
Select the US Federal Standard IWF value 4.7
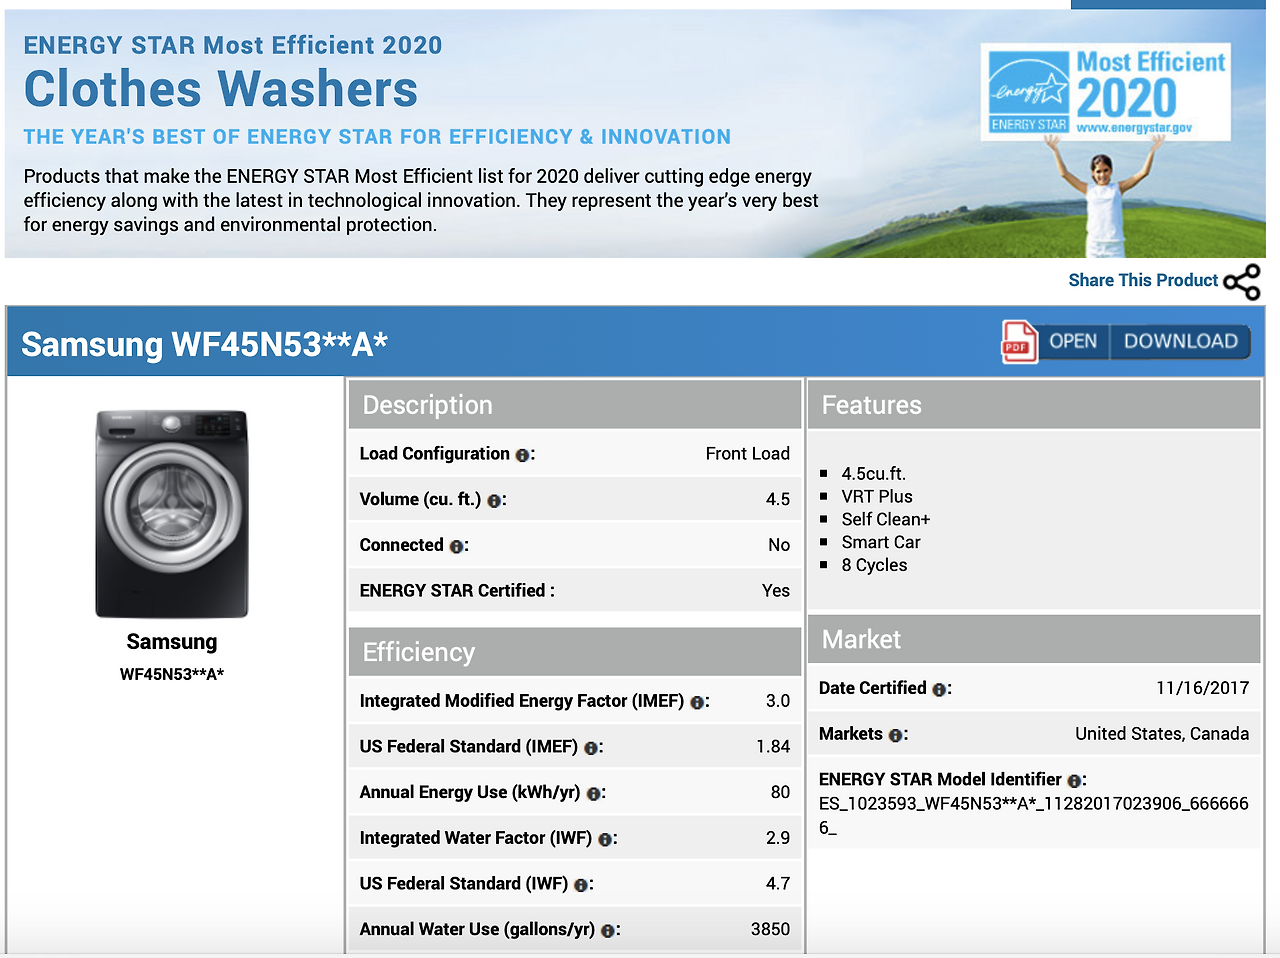pyautogui.click(x=778, y=883)
